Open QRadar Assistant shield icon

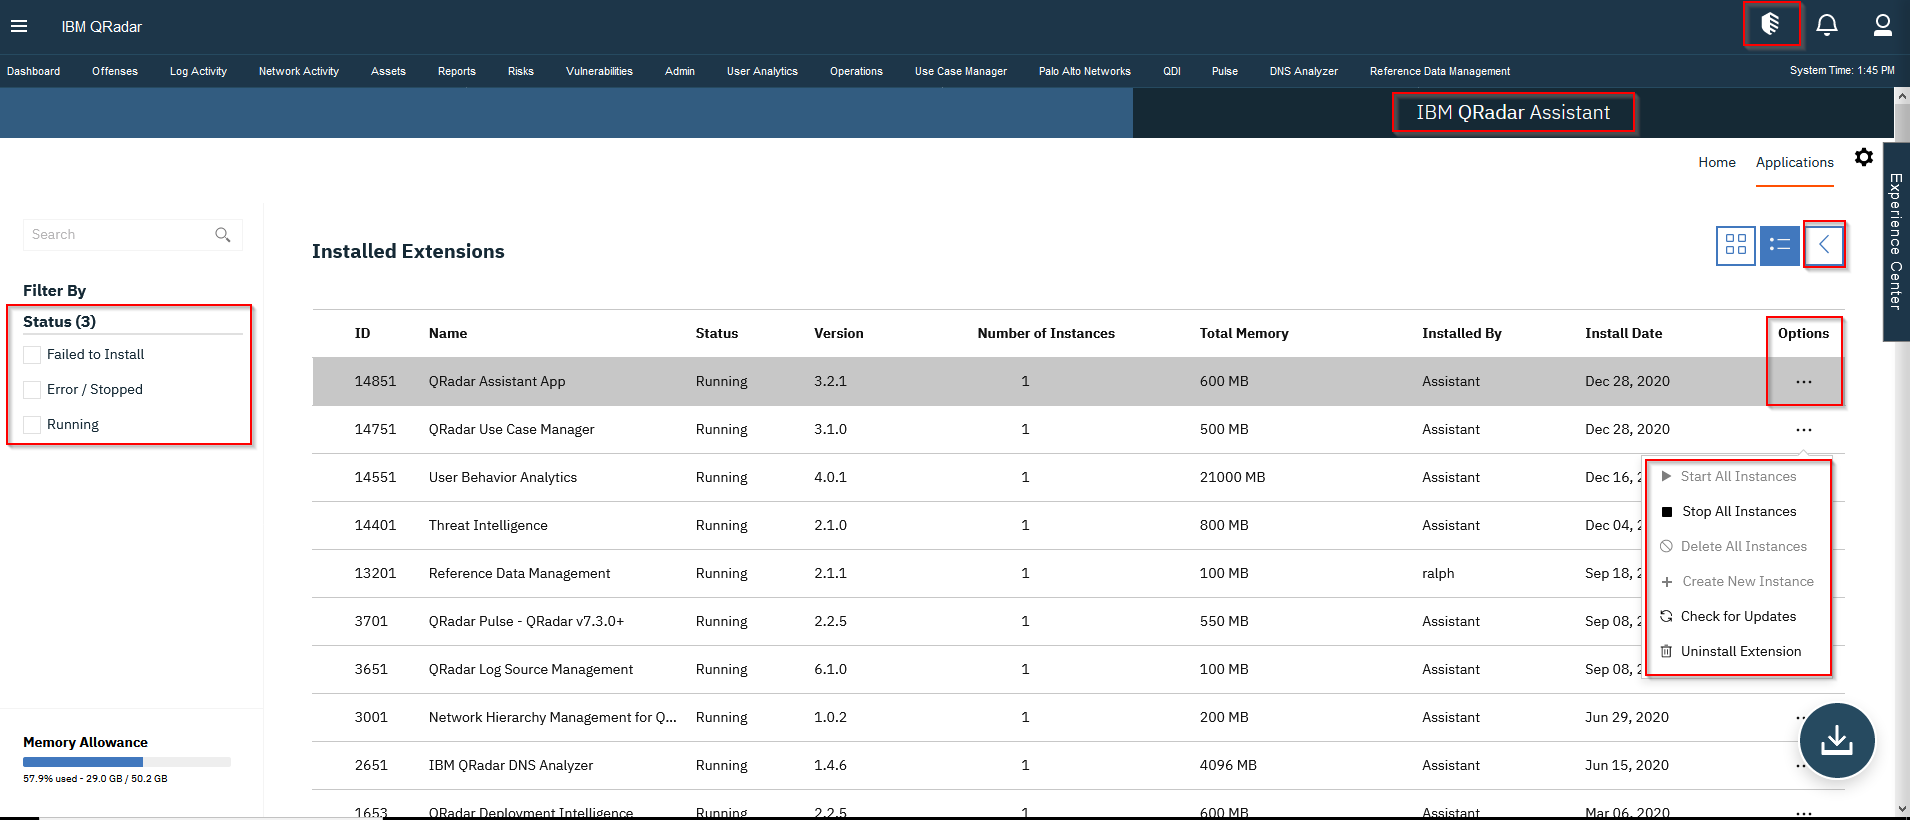[x=1770, y=24]
